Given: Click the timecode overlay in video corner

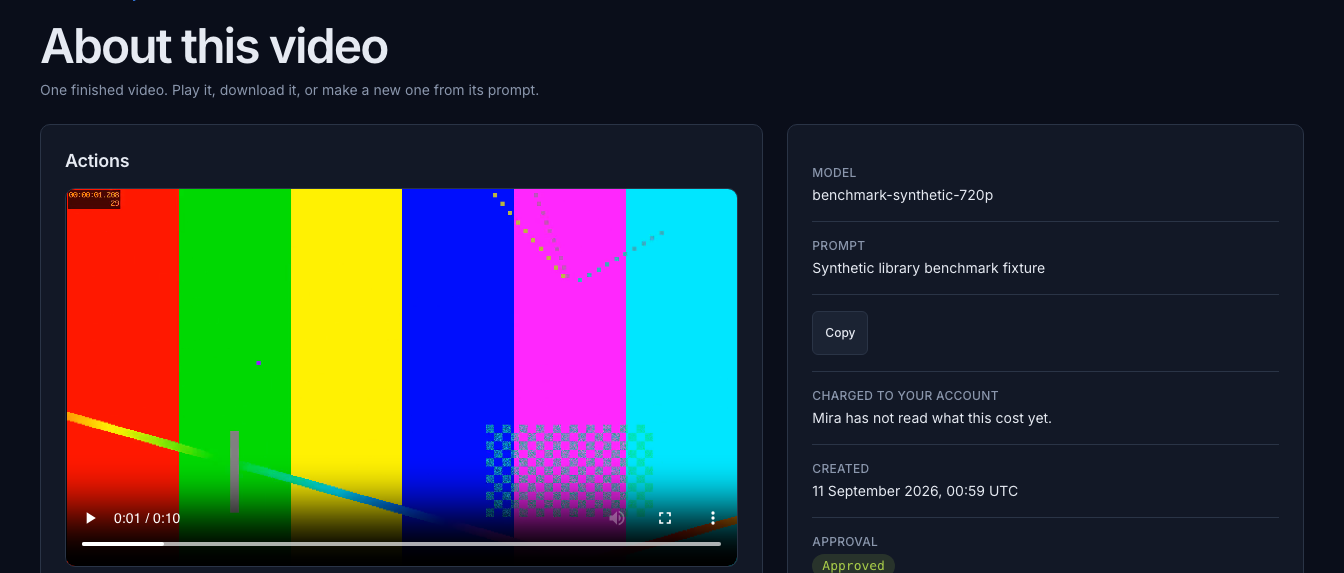Looking at the screenshot, I should coord(94,199).
